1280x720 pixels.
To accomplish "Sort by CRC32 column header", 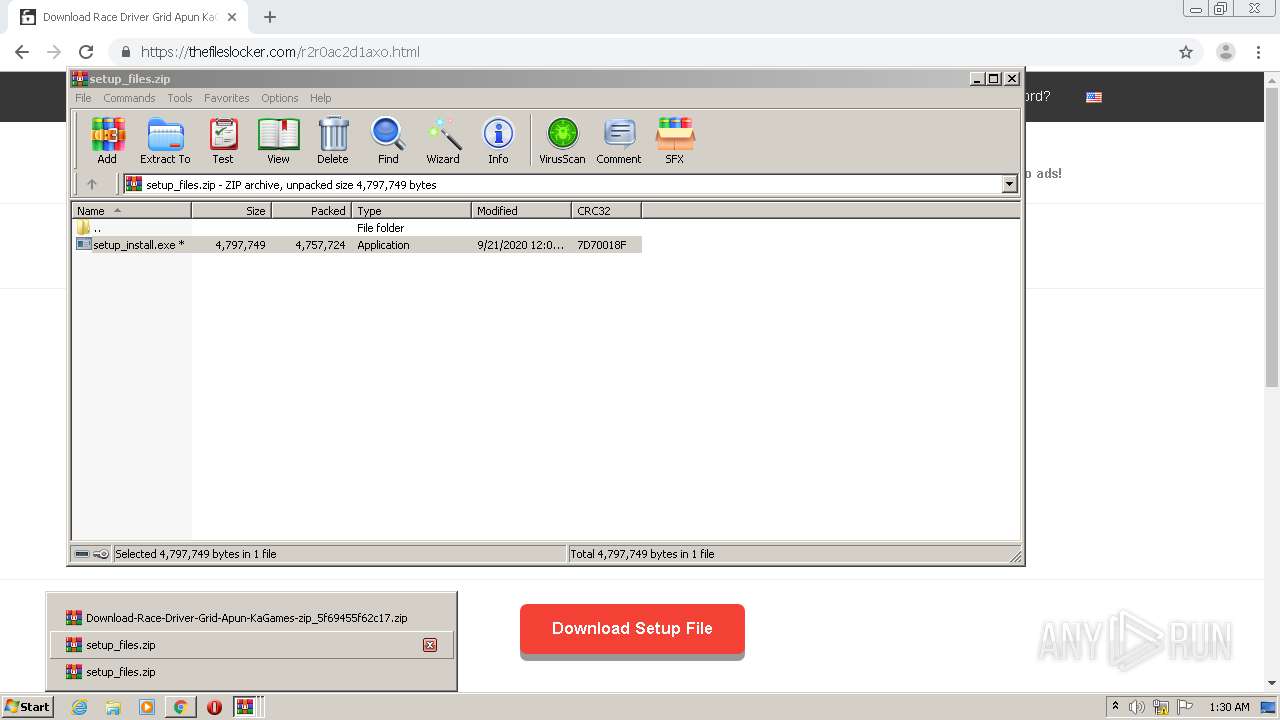I will click(x=607, y=211).
